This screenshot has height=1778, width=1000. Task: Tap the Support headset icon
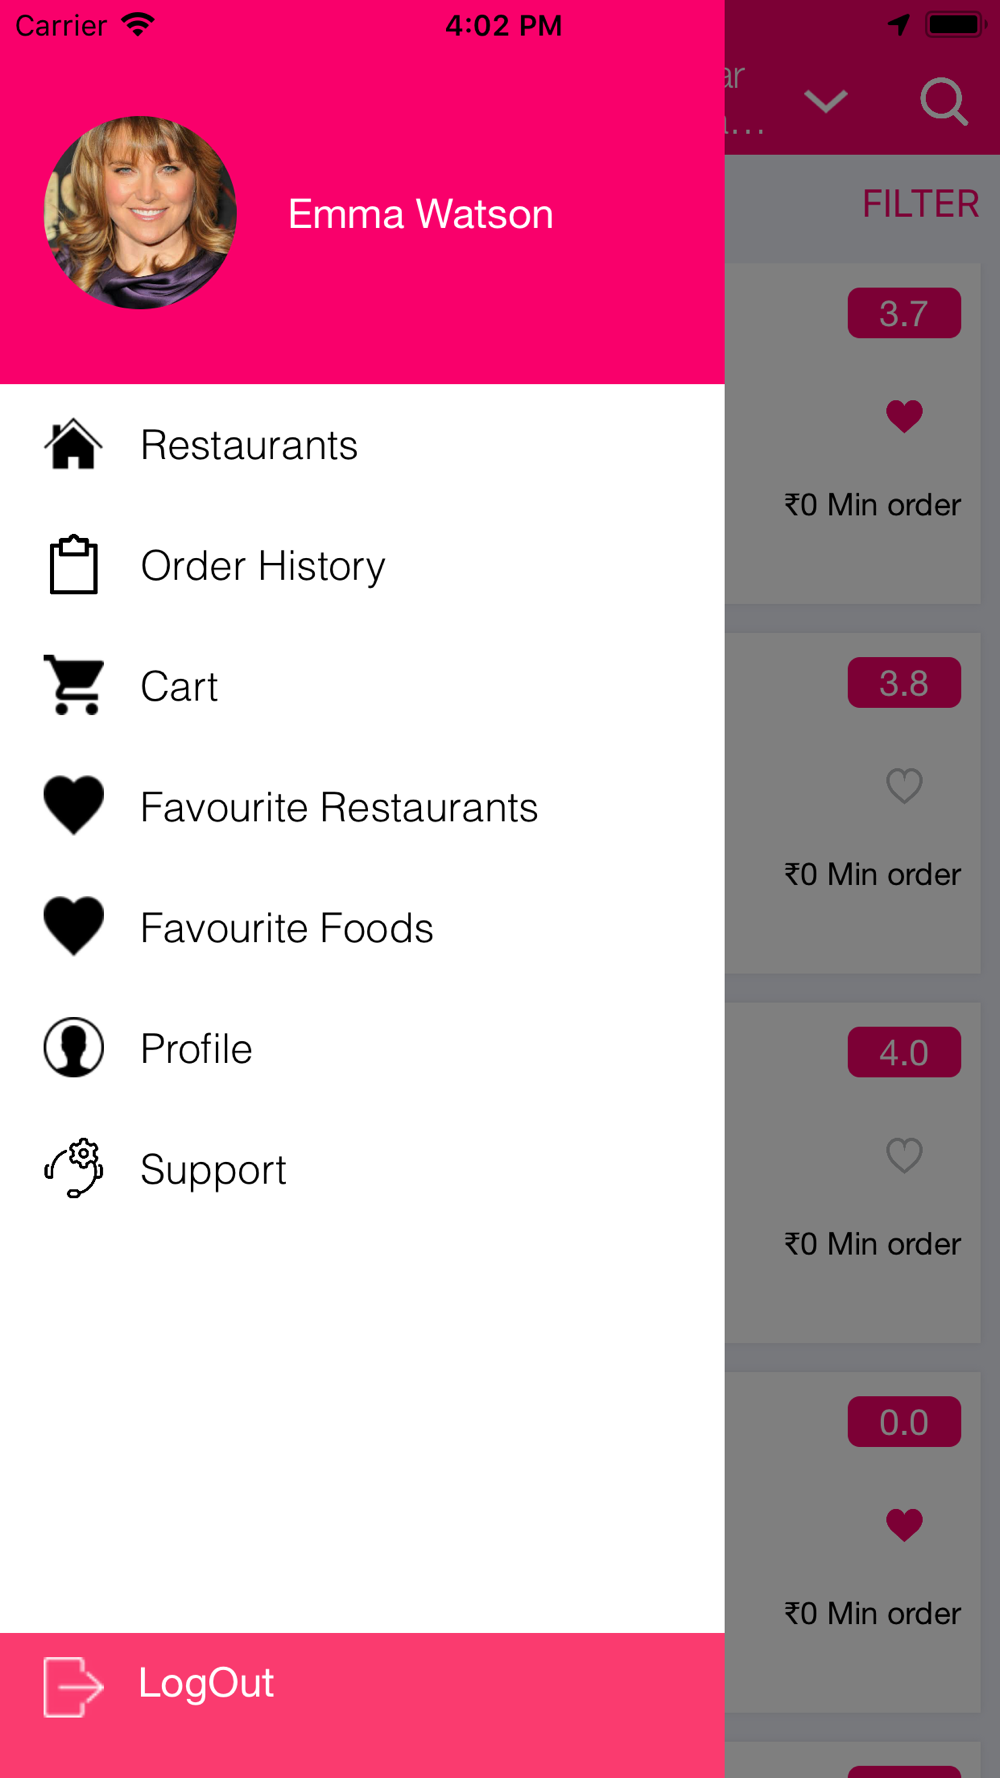(73, 1168)
